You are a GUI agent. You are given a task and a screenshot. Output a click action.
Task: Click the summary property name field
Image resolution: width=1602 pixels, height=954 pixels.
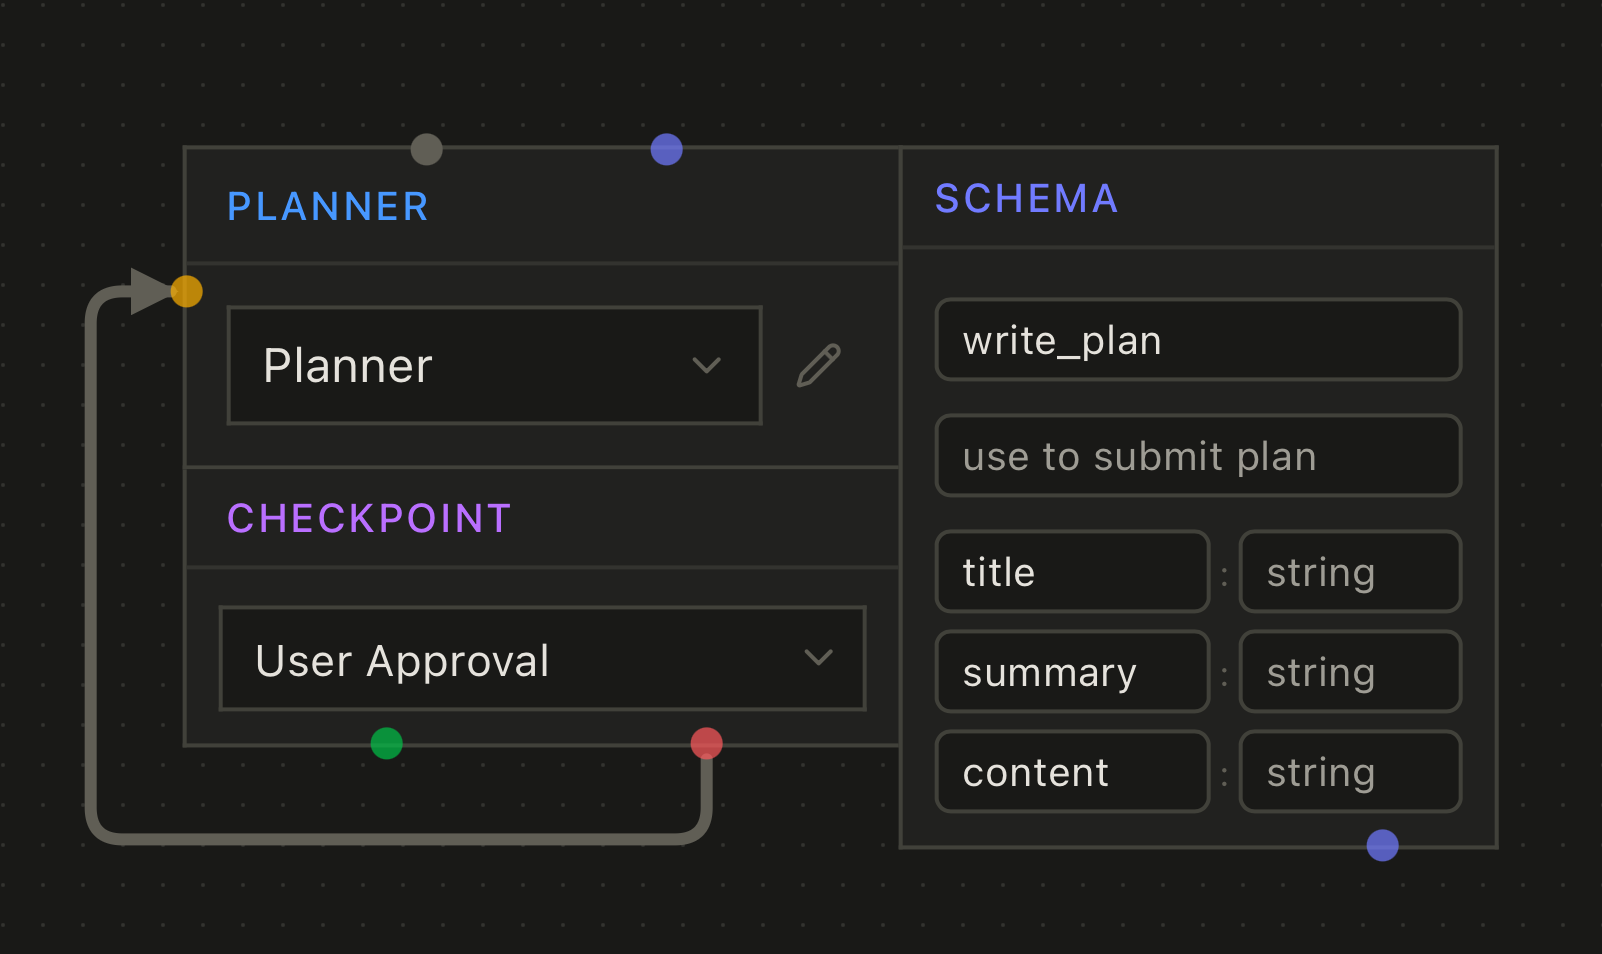click(1072, 673)
